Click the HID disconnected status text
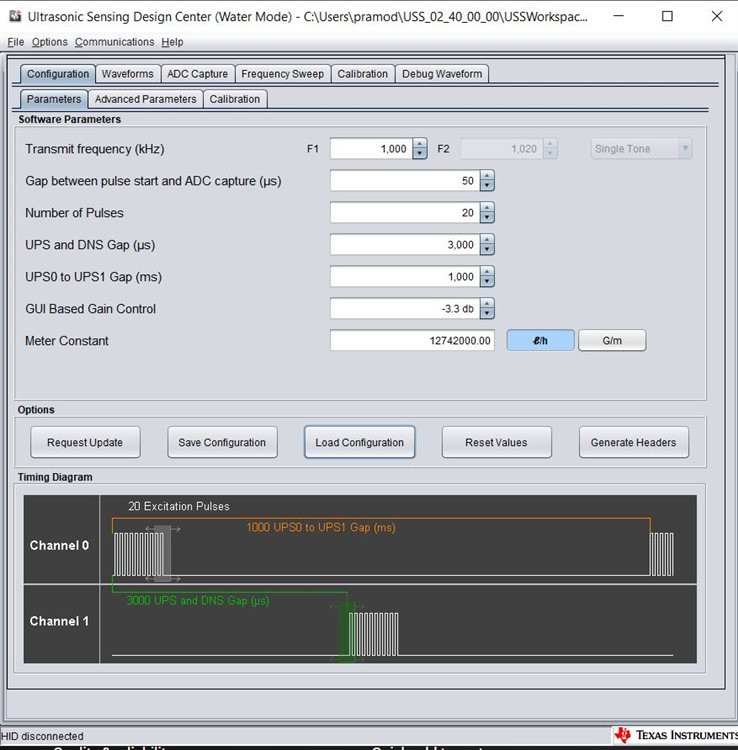 42,736
